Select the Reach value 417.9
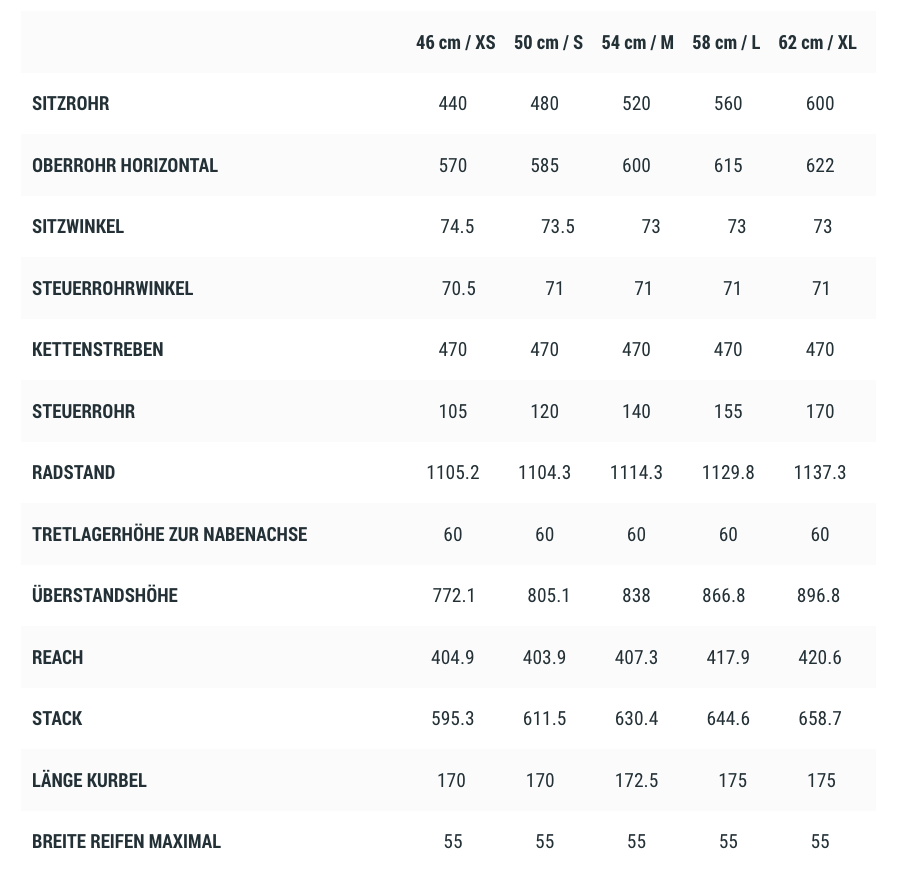The width and height of the screenshot is (904, 888). coord(728,657)
